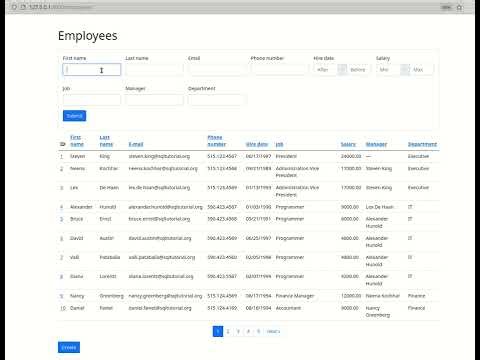The width and height of the screenshot is (480, 360).
Task: Go to pagination page 3
Action: [x=238, y=331]
